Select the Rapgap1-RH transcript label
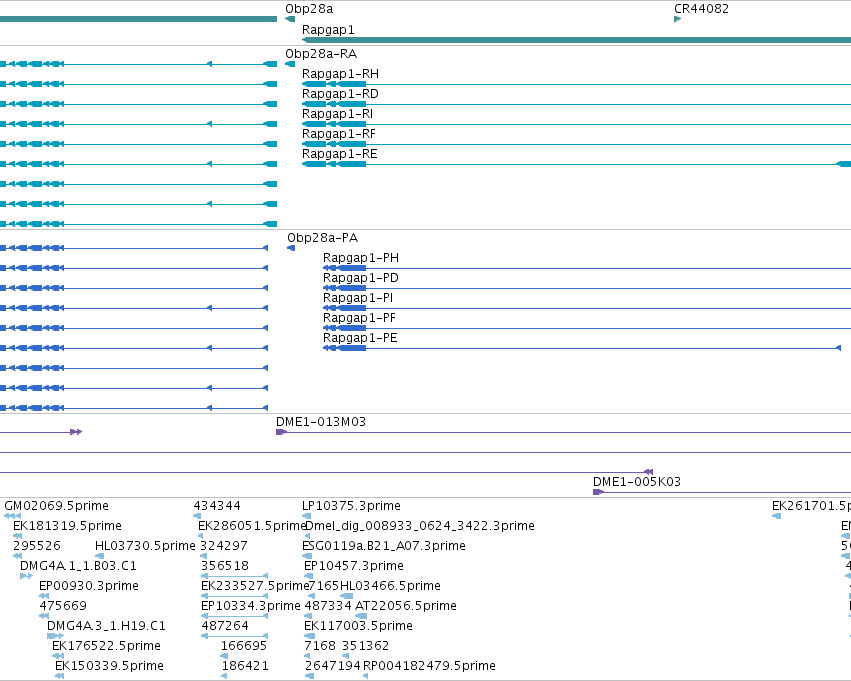The image size is (851, 681). tap(340, 74)
